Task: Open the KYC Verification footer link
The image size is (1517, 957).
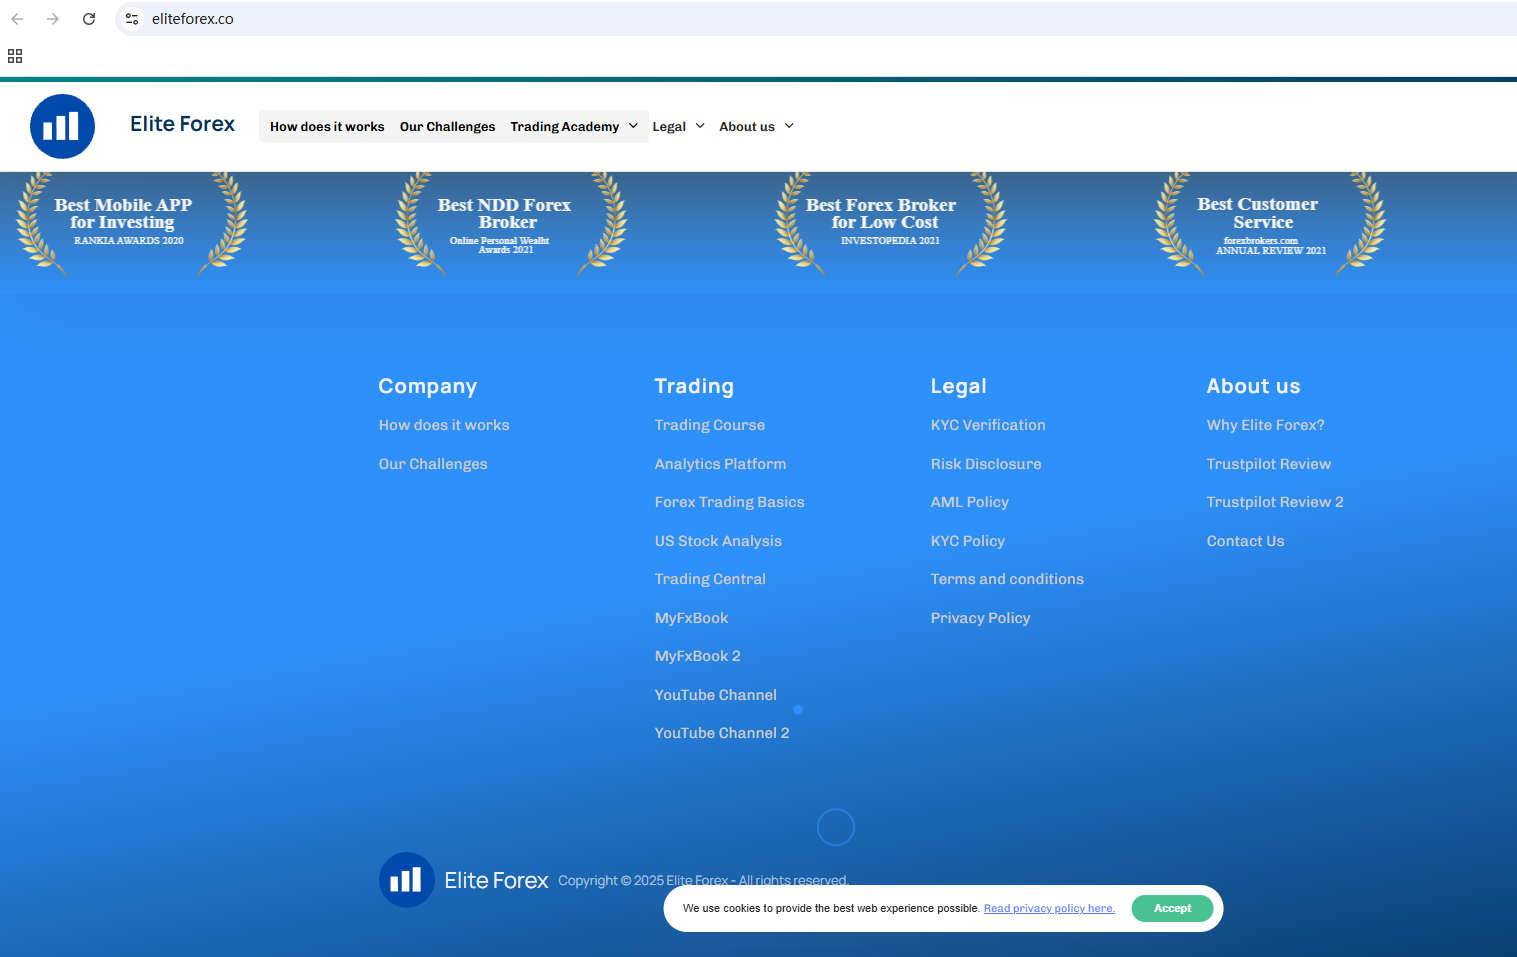Action: click(x=987, y=425)
